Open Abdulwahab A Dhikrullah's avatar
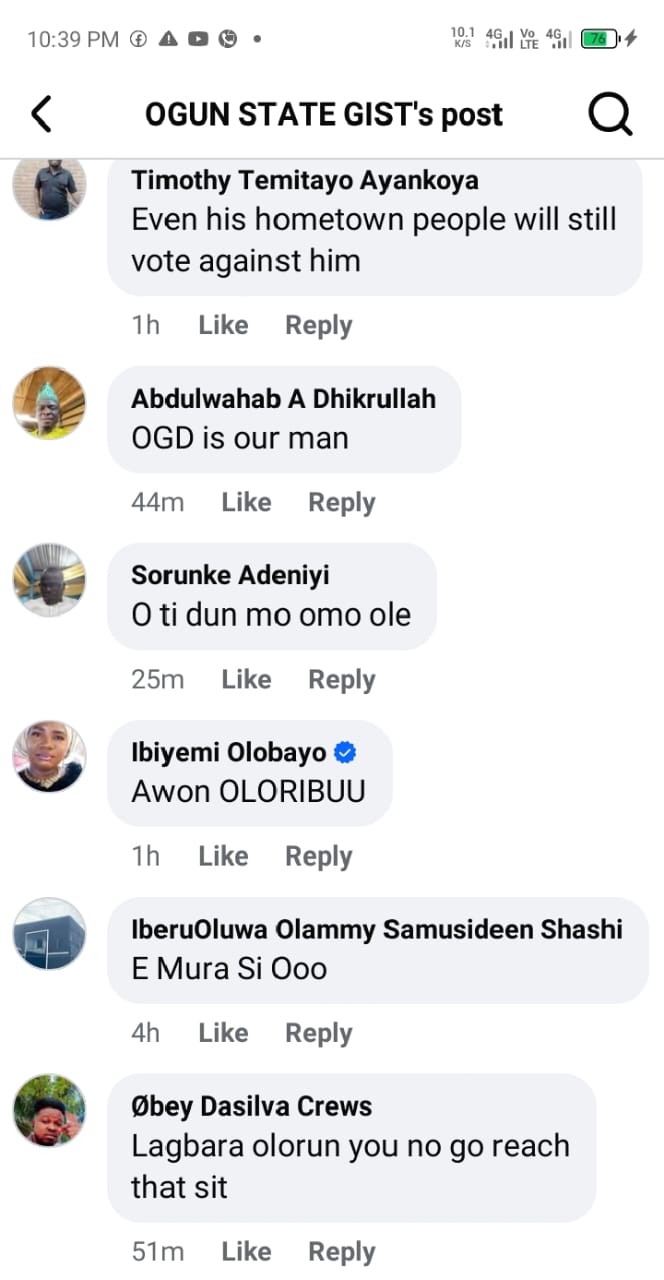Image resolution: width=664 pixels, height=1280 pixels. [49, 403]
